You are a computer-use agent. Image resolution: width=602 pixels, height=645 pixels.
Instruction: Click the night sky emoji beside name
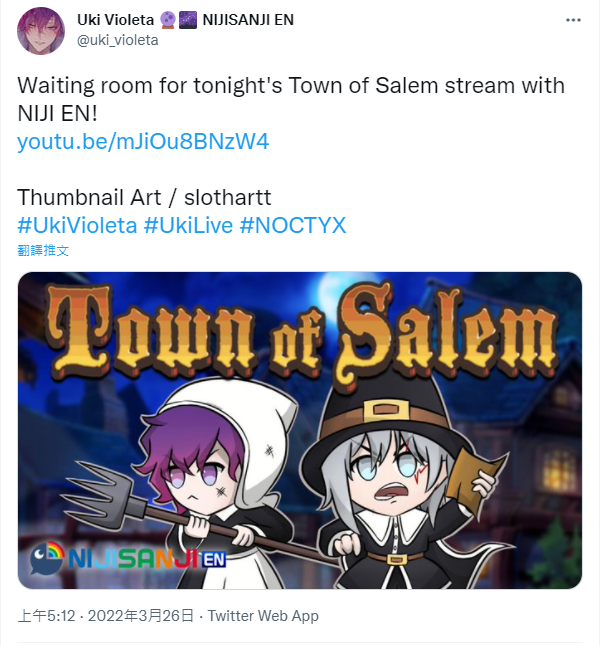[188, 20]
